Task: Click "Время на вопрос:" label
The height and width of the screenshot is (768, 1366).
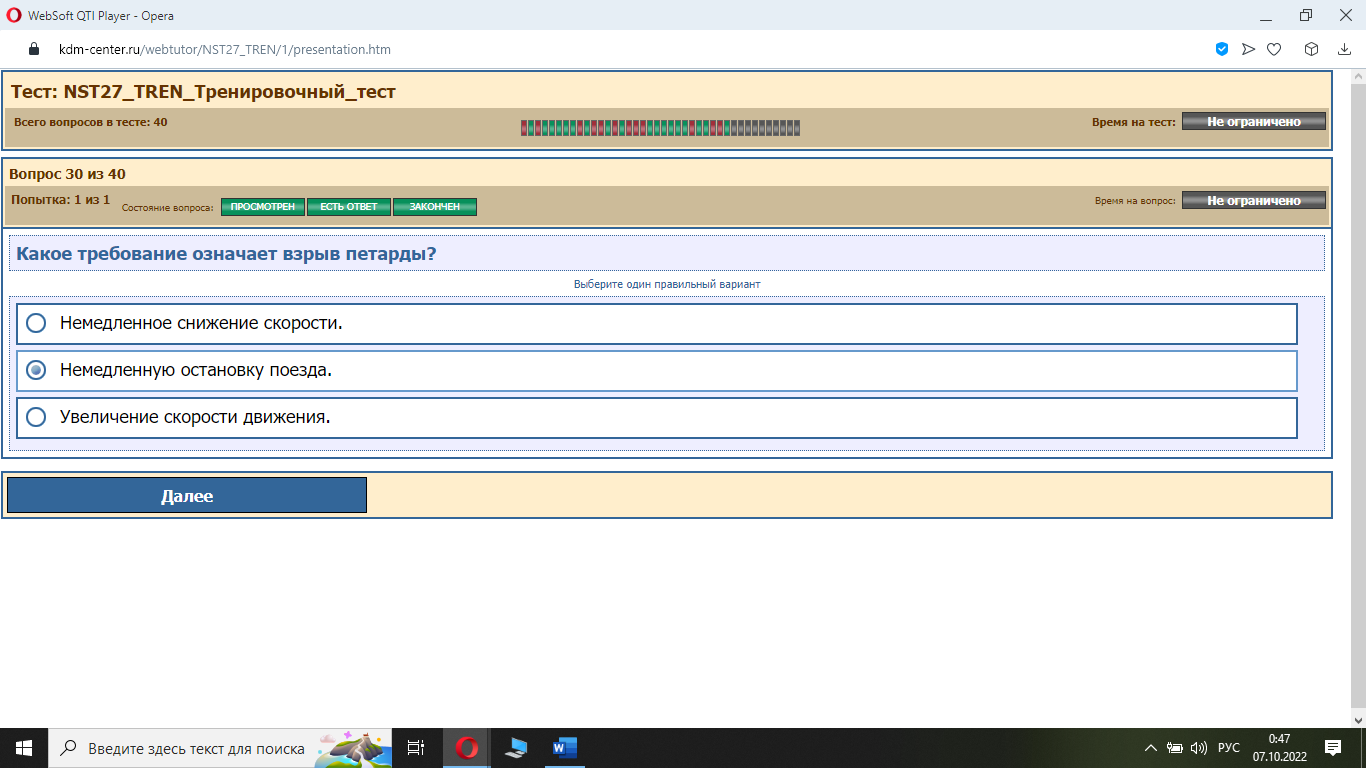Action: (x=1136, y=201)
